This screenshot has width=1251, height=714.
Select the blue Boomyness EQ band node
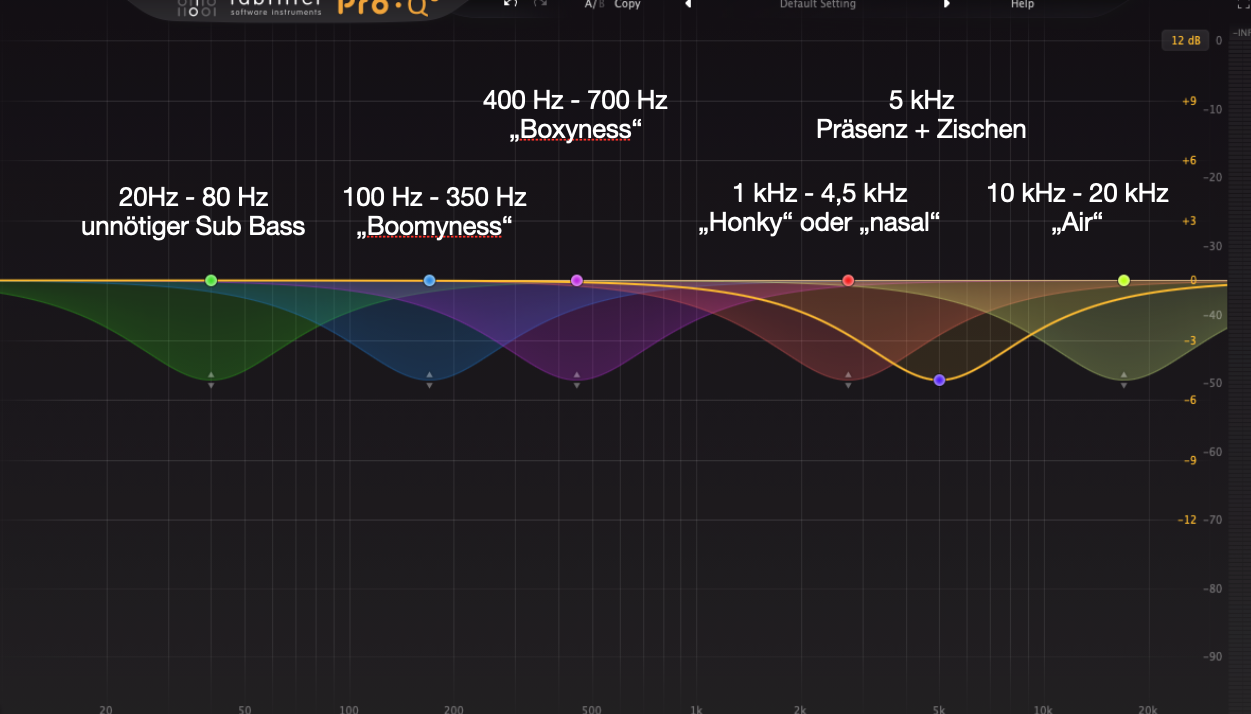(x=430, y=281)
